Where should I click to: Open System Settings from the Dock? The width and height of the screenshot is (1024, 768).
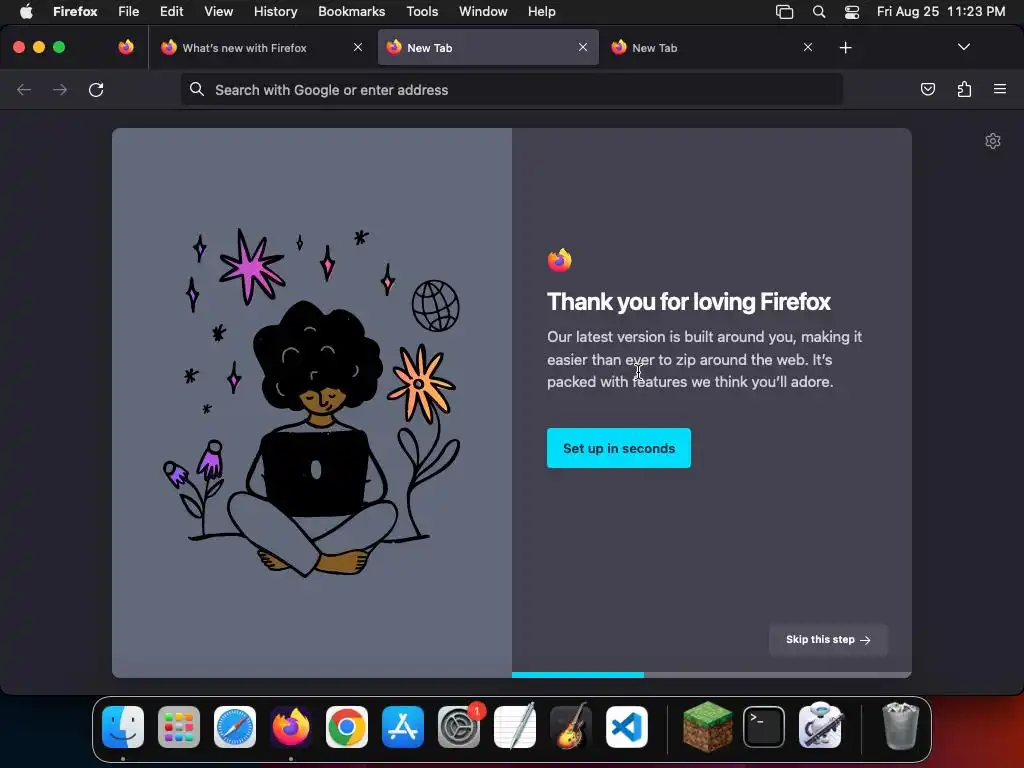tap(458, 727)
